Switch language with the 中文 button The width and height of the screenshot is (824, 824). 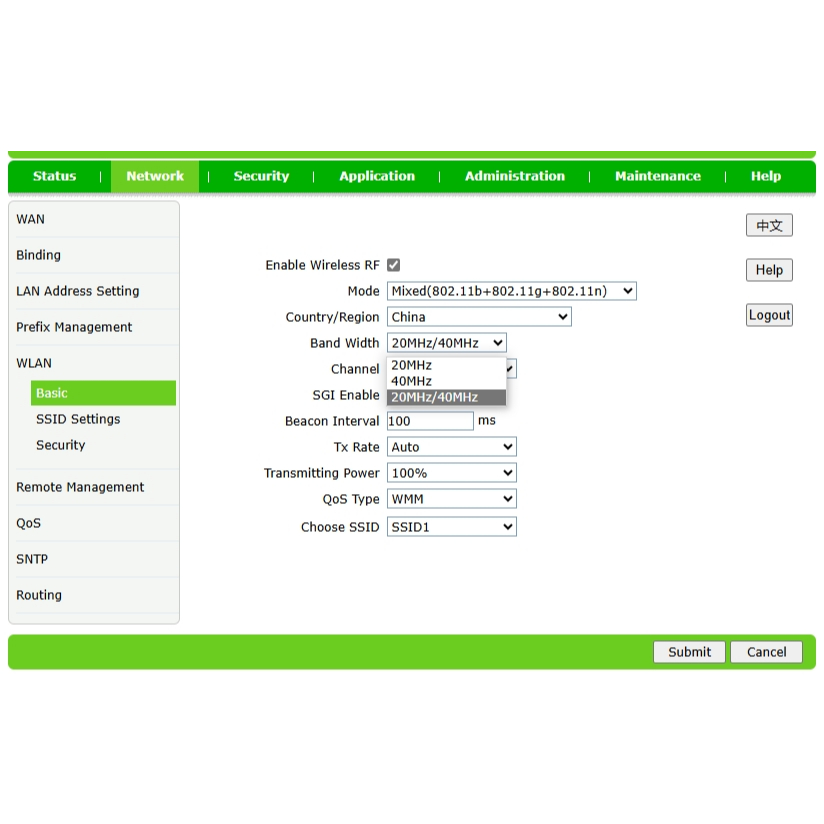point(769,226)
